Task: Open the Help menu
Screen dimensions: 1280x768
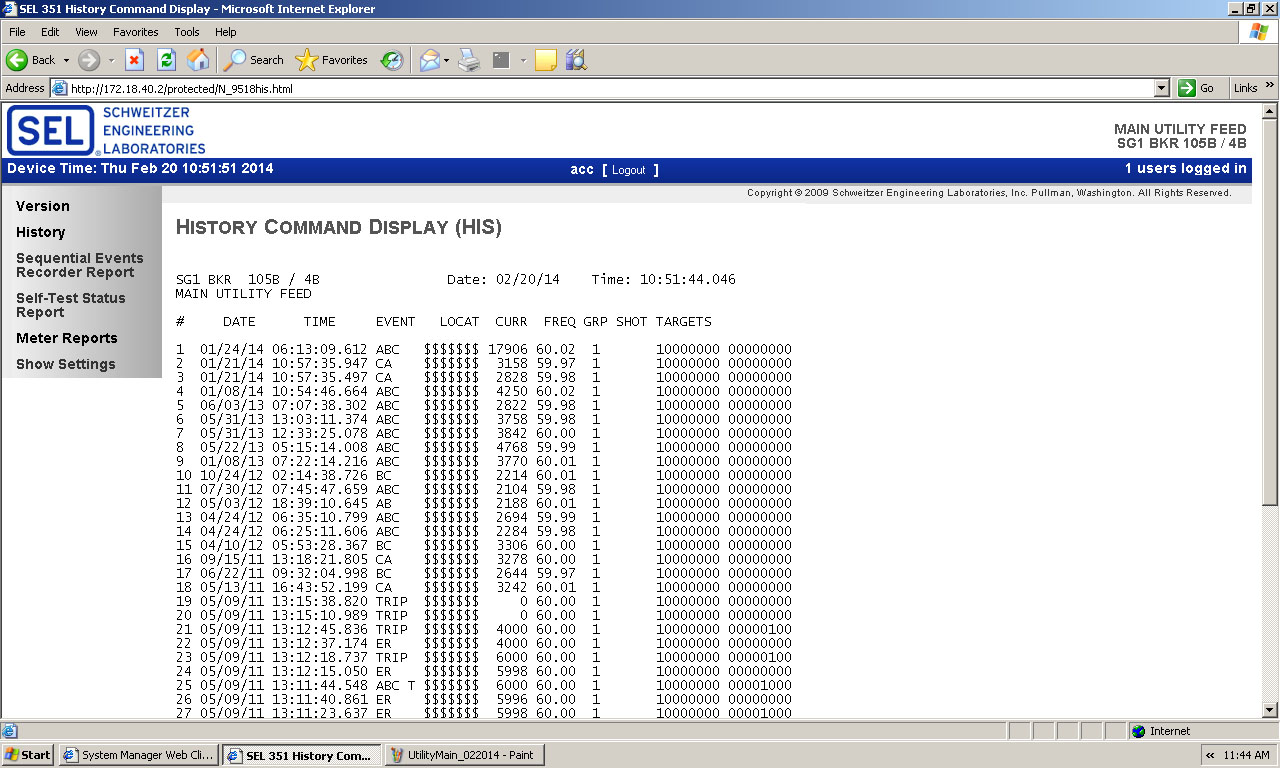Action: coord(226,32)
